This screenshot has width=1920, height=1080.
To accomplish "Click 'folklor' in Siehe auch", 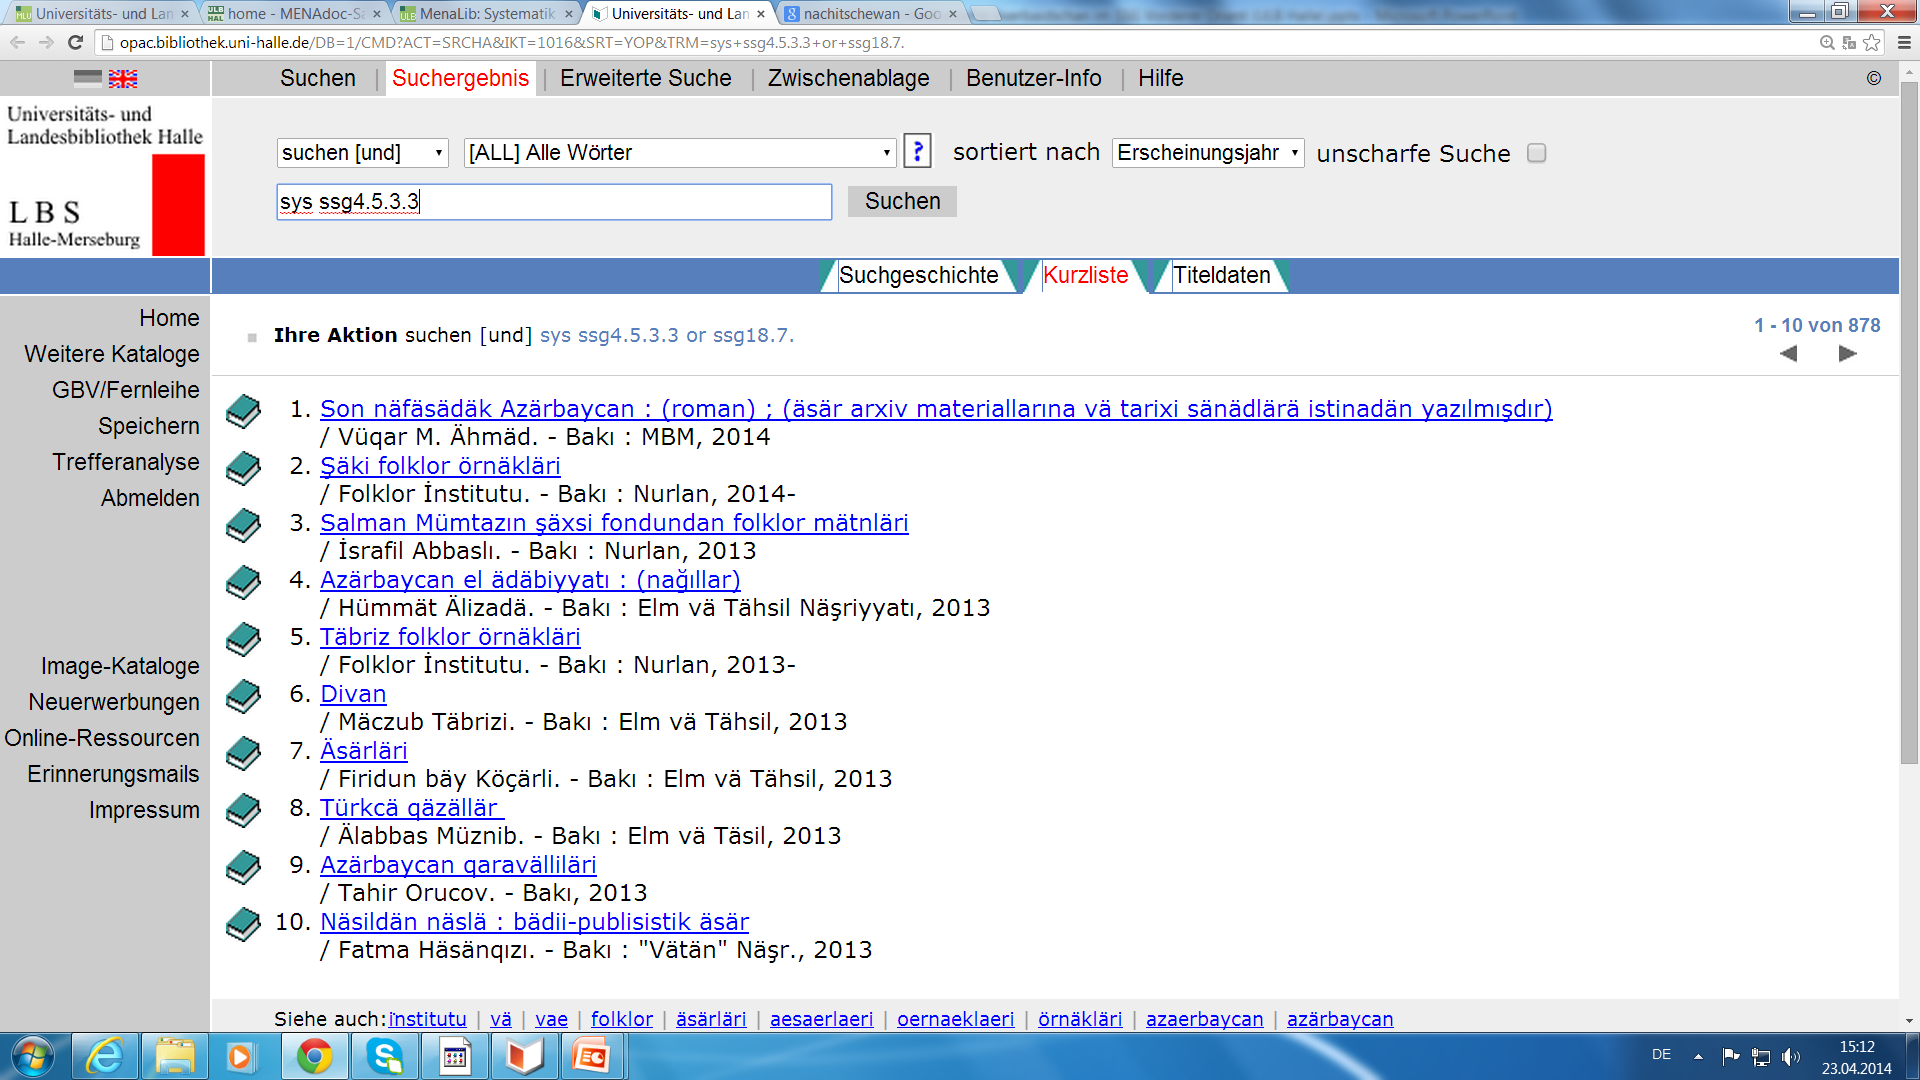I will (x=622, y=1018).
